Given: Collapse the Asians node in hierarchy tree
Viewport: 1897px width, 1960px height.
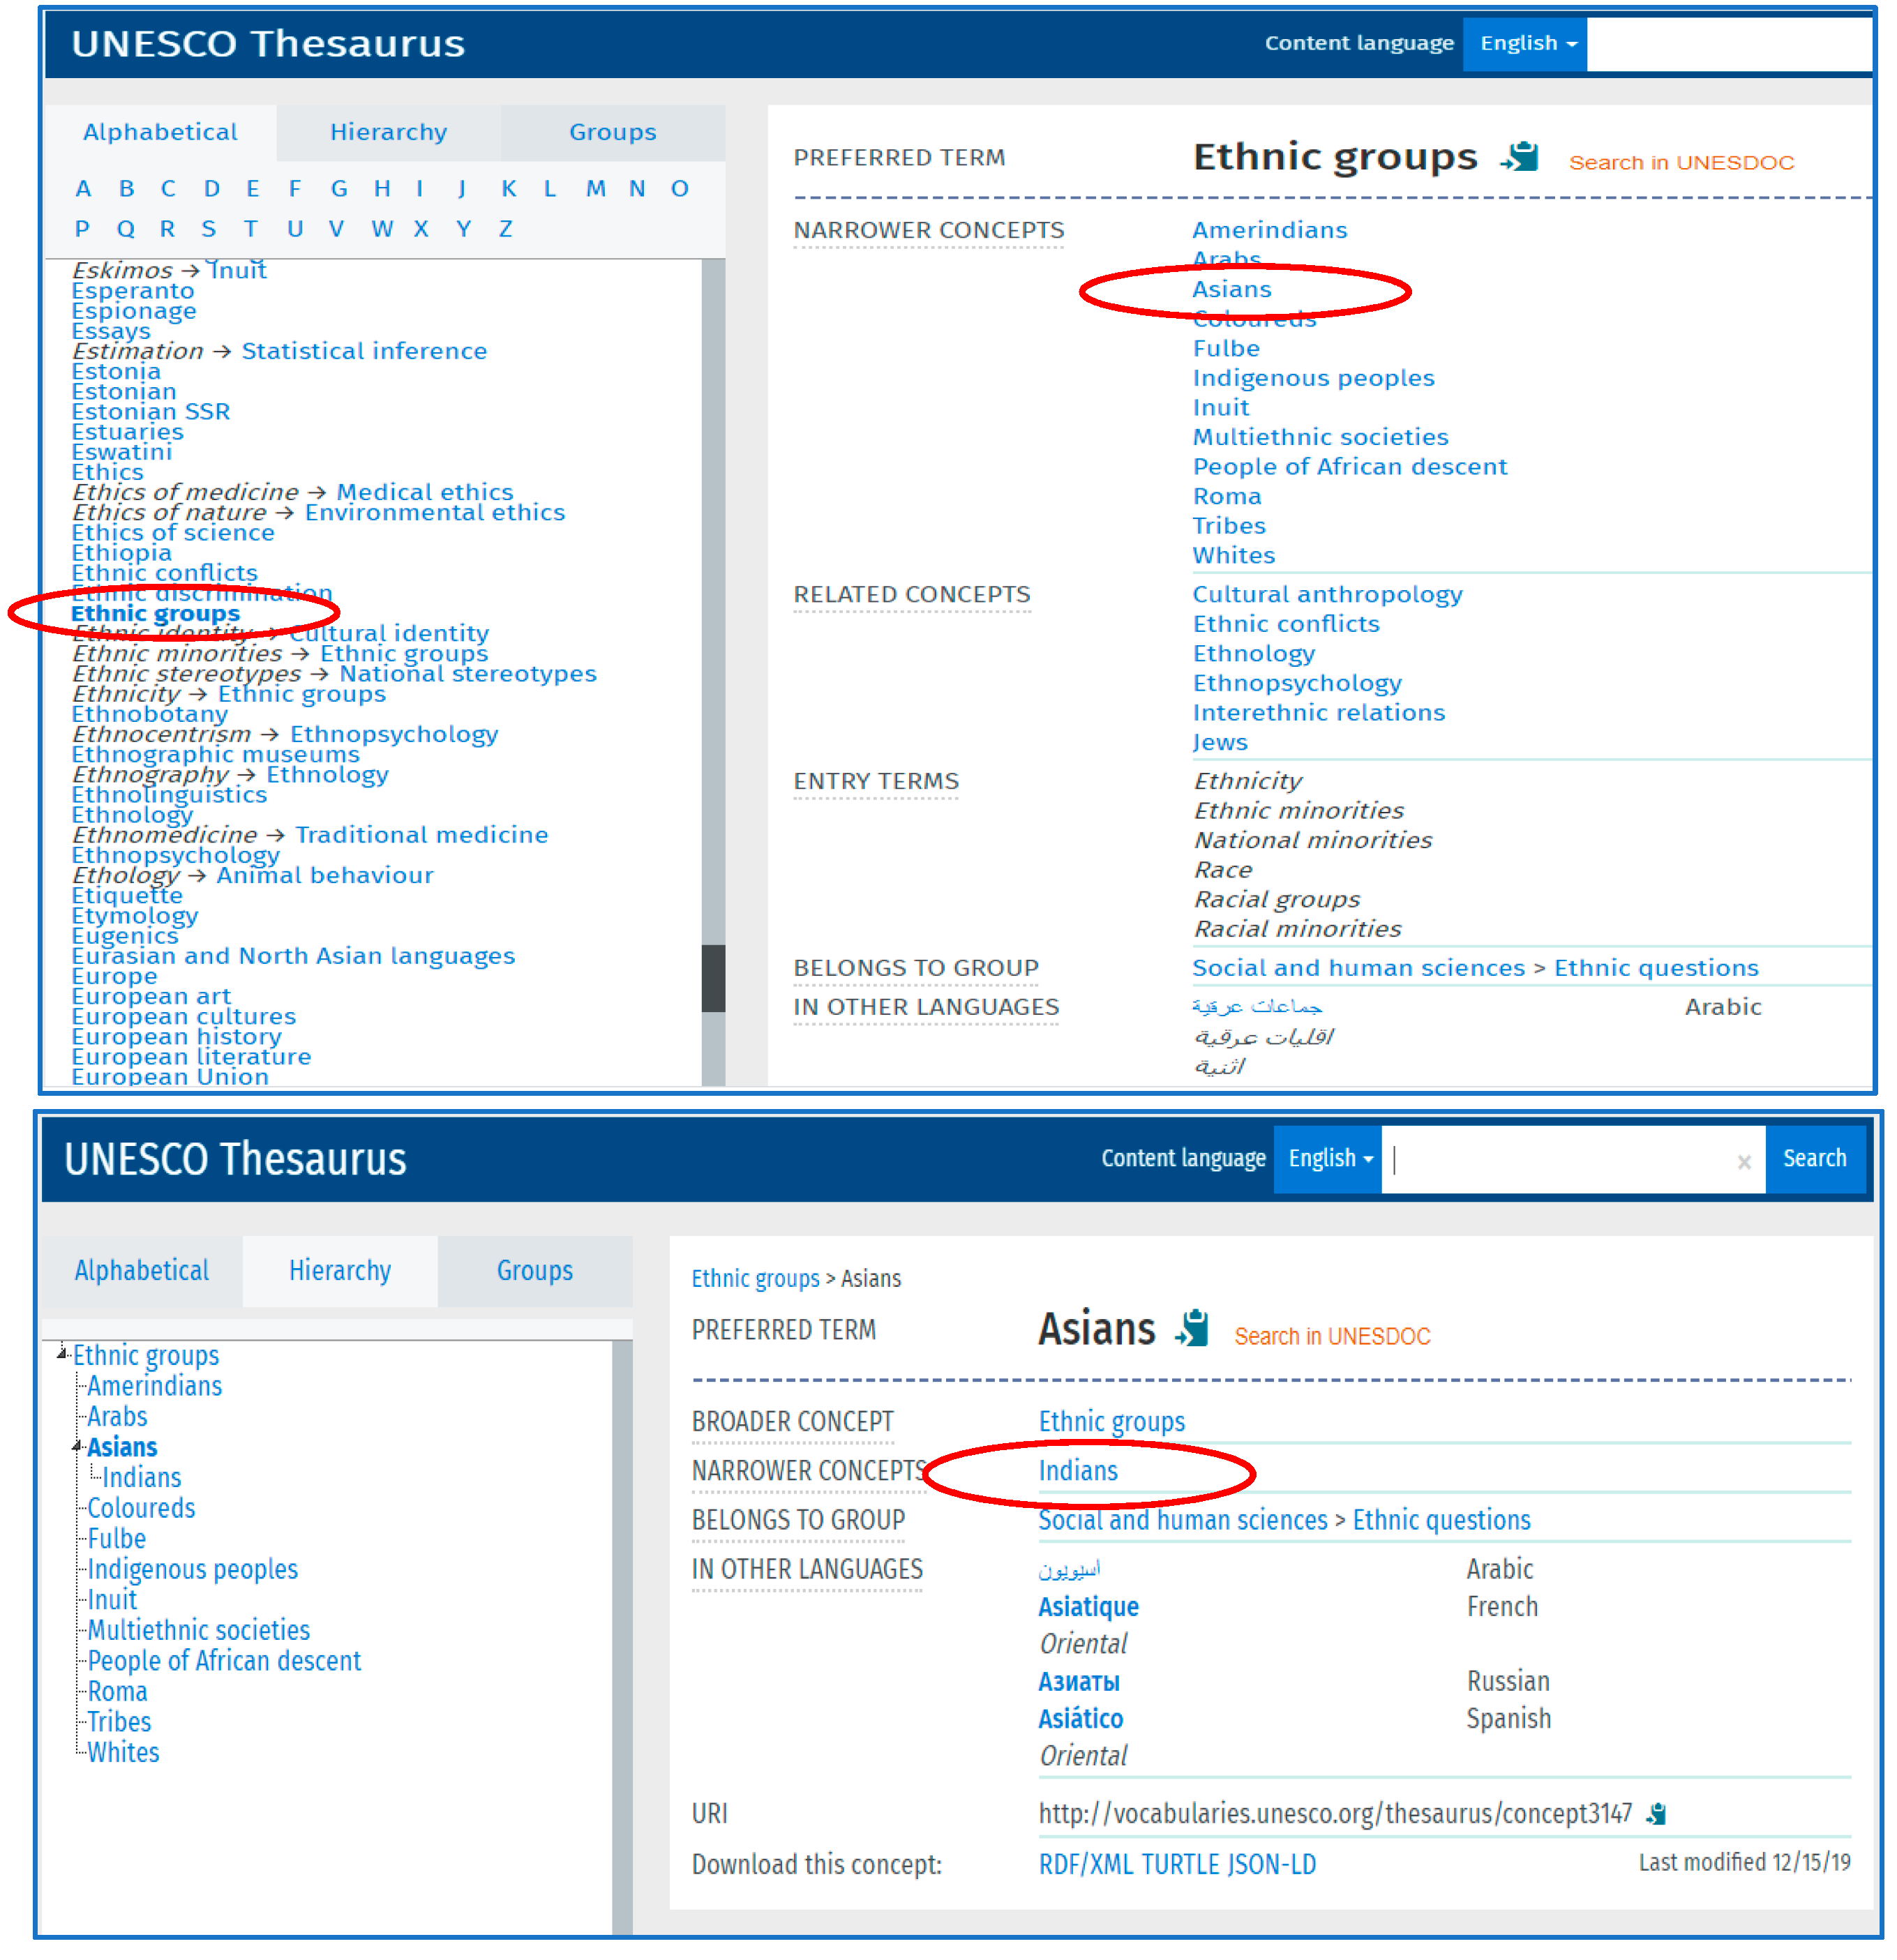Looking at the screenshot, I should [x=77, y=1446].
